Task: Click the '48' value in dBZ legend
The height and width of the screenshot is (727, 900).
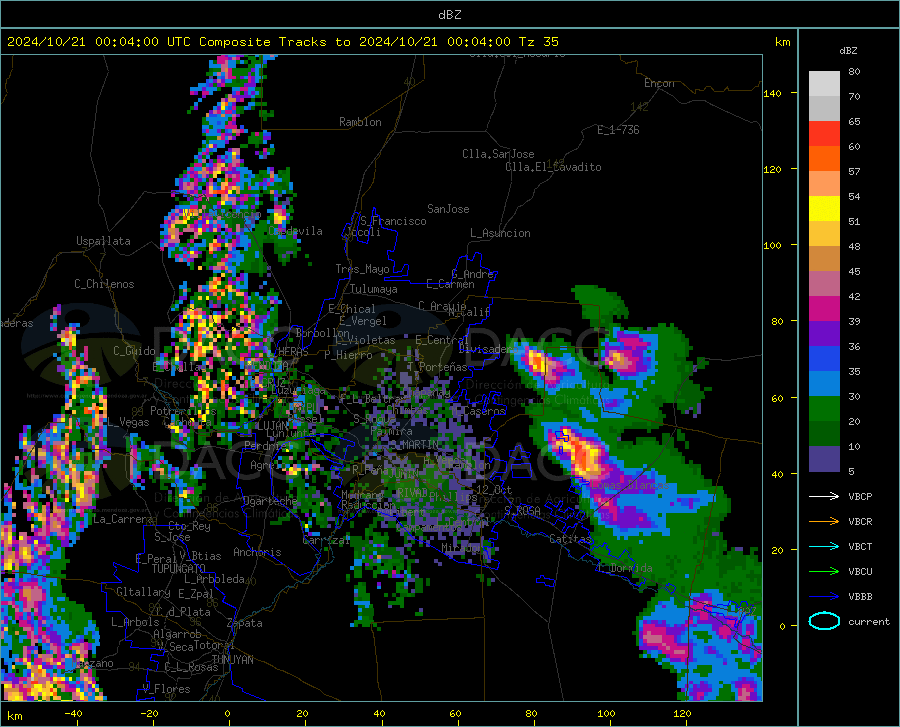Action: 854,247
